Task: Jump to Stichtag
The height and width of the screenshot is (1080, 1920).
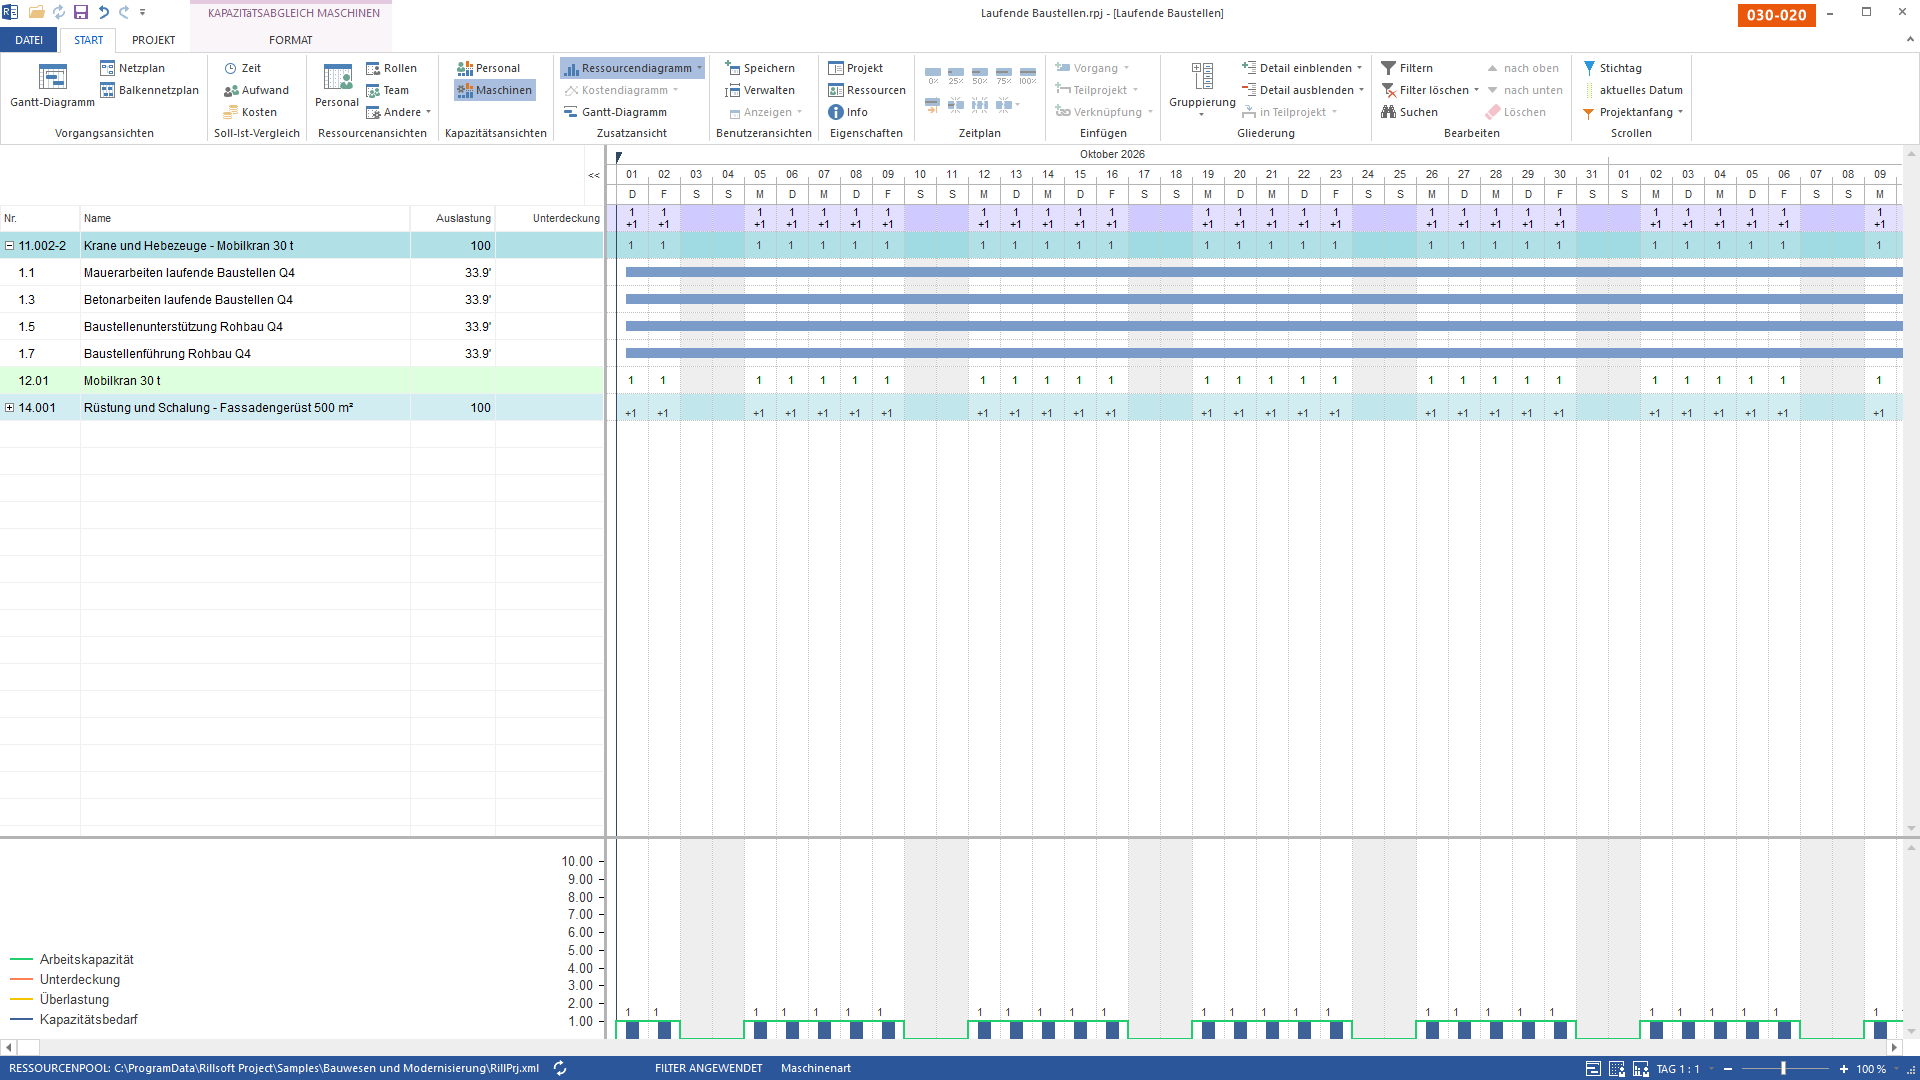Action: coord(1612,68)
